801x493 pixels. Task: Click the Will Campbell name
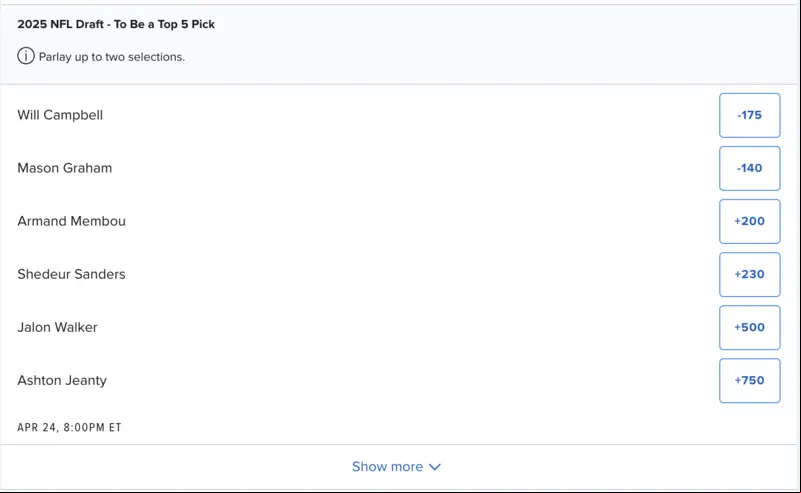click(x=60, y=115)
